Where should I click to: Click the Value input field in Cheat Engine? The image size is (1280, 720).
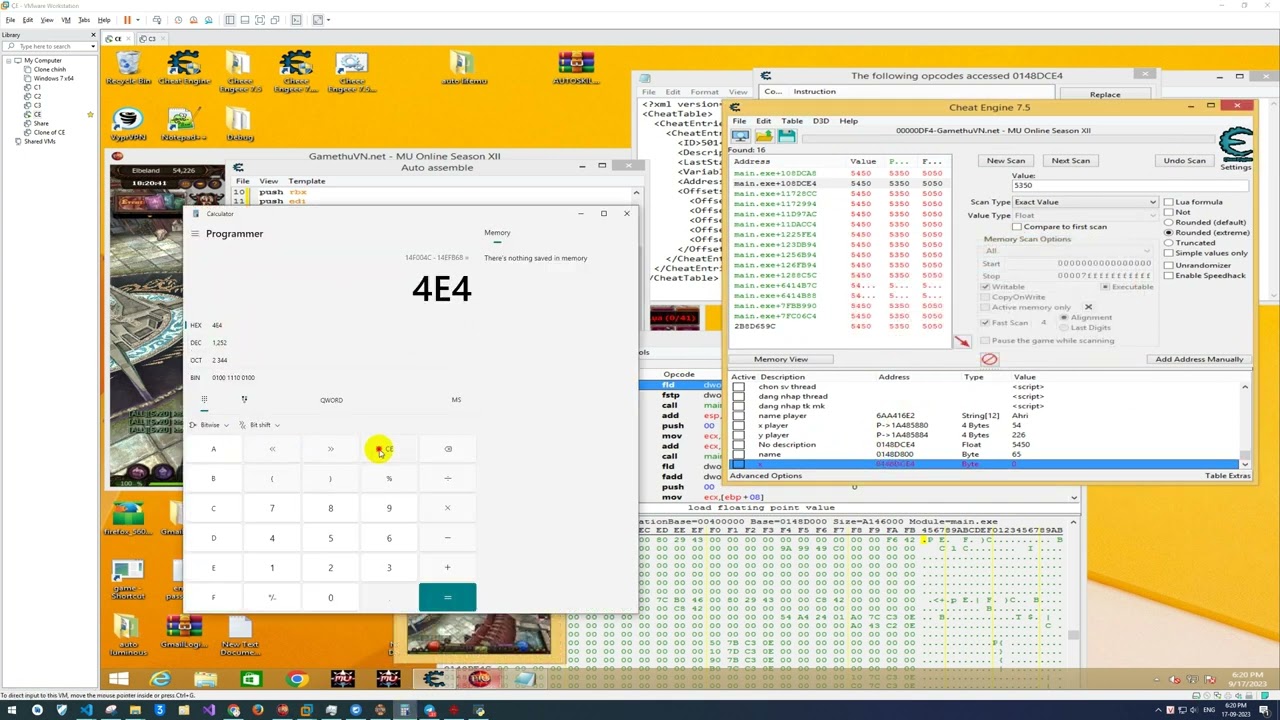[x=1130, y=186]
